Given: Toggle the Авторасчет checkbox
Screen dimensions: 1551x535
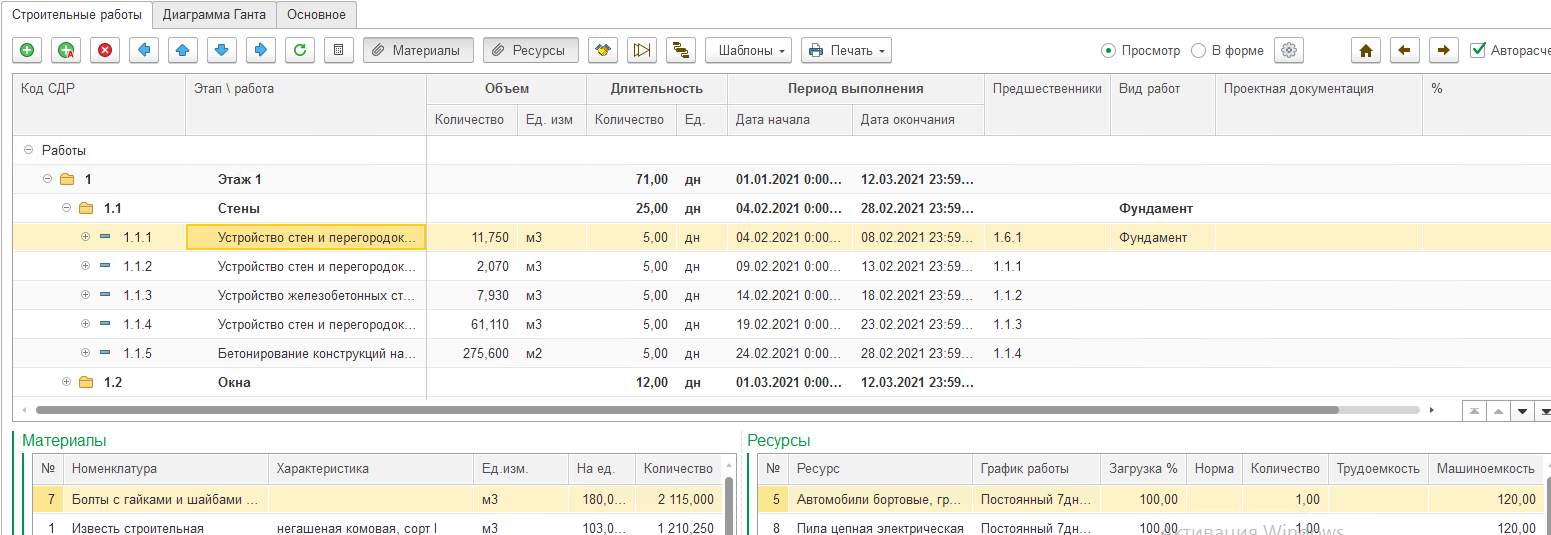Looking at the screenshot, I should 1478,50.
